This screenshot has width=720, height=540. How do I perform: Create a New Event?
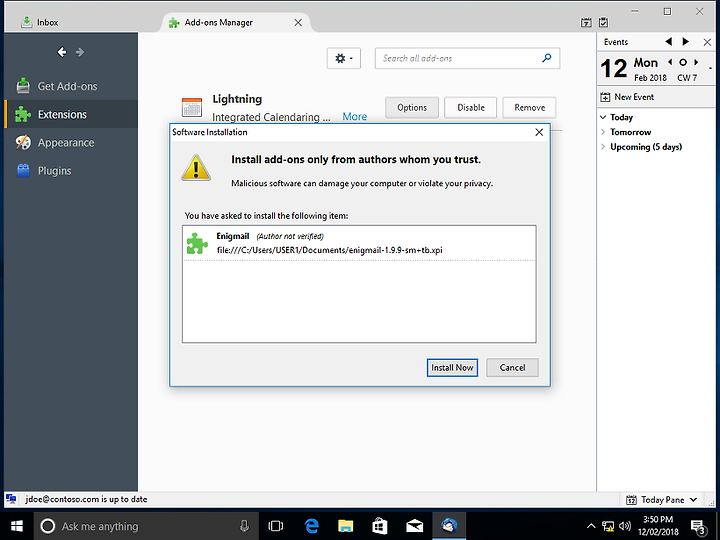click(627, 97)
